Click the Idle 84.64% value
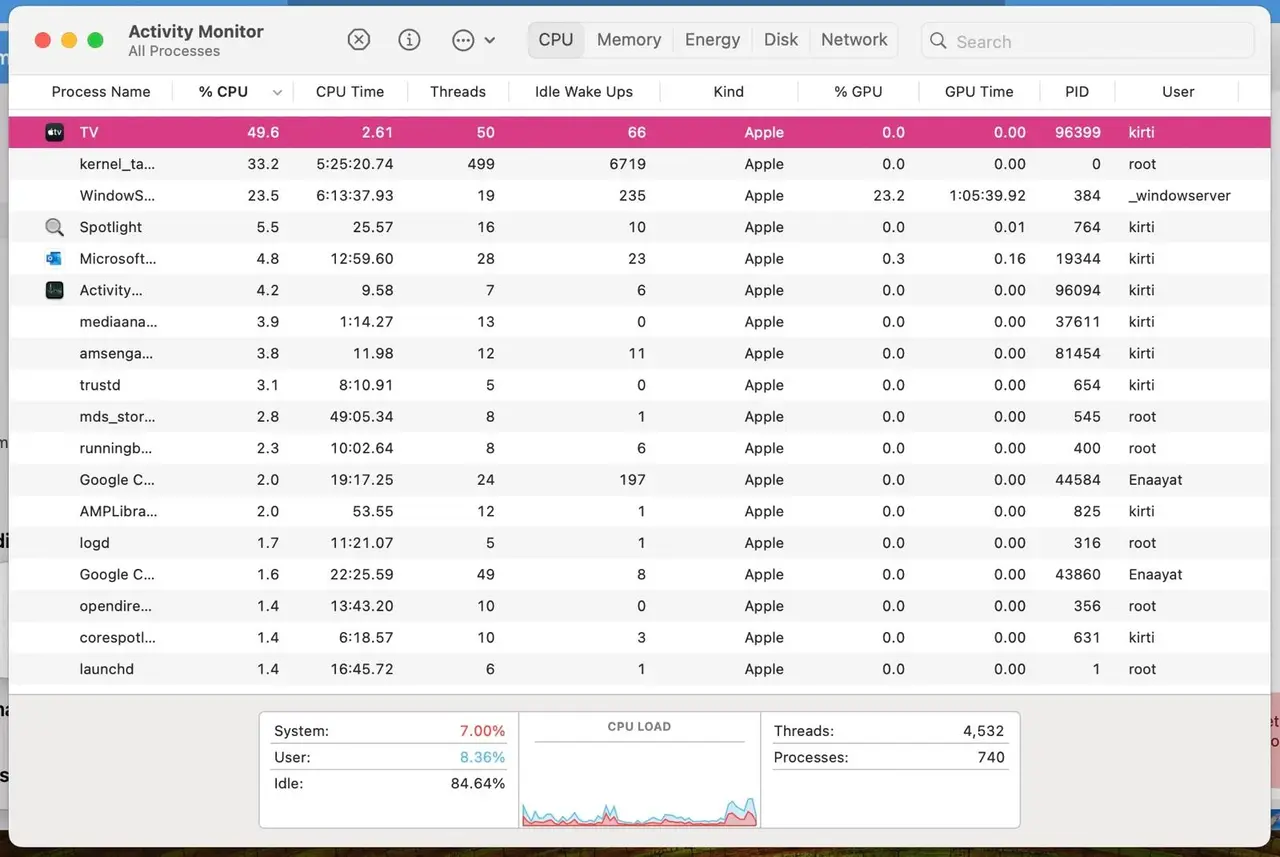The height and width of the screenshot is (857, 1280). [x=478, y=783]
